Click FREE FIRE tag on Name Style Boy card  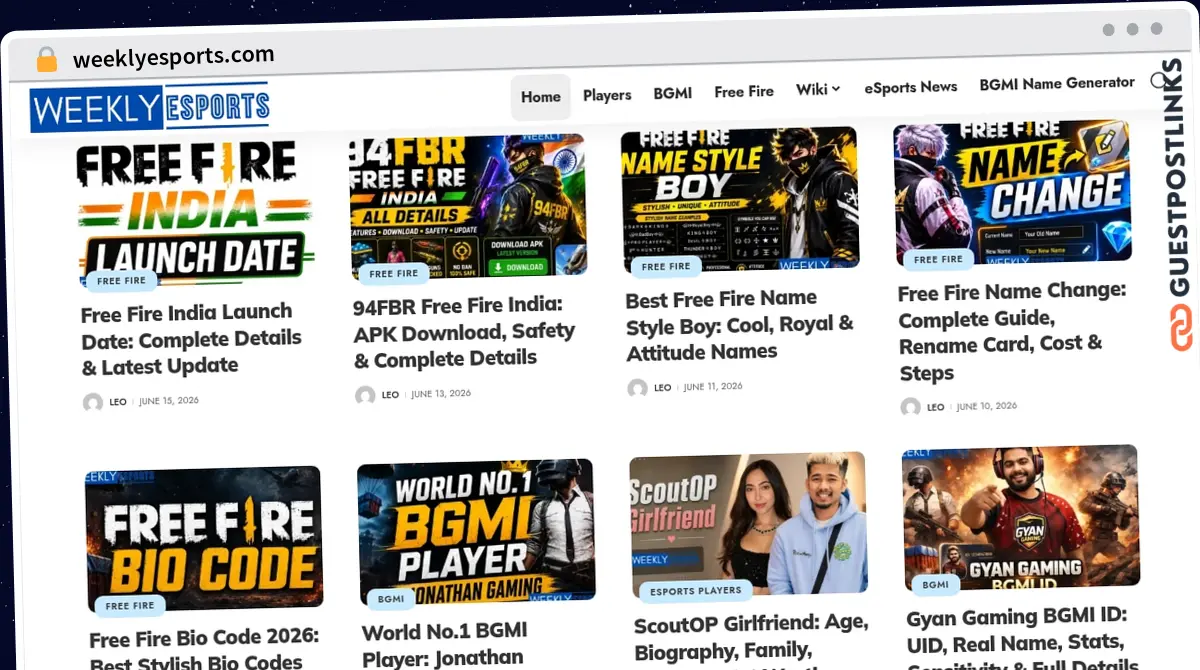point(666,267)
